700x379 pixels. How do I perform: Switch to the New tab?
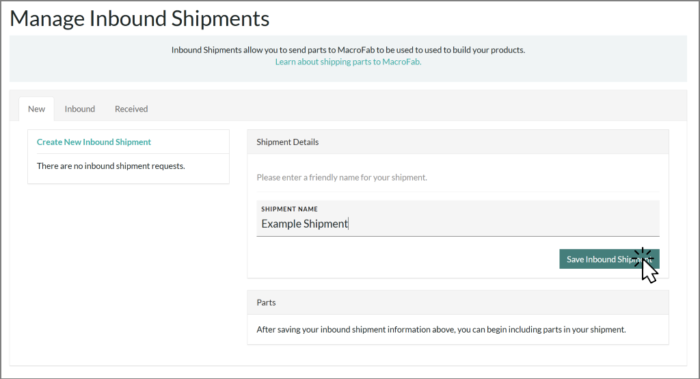[36, 109]
